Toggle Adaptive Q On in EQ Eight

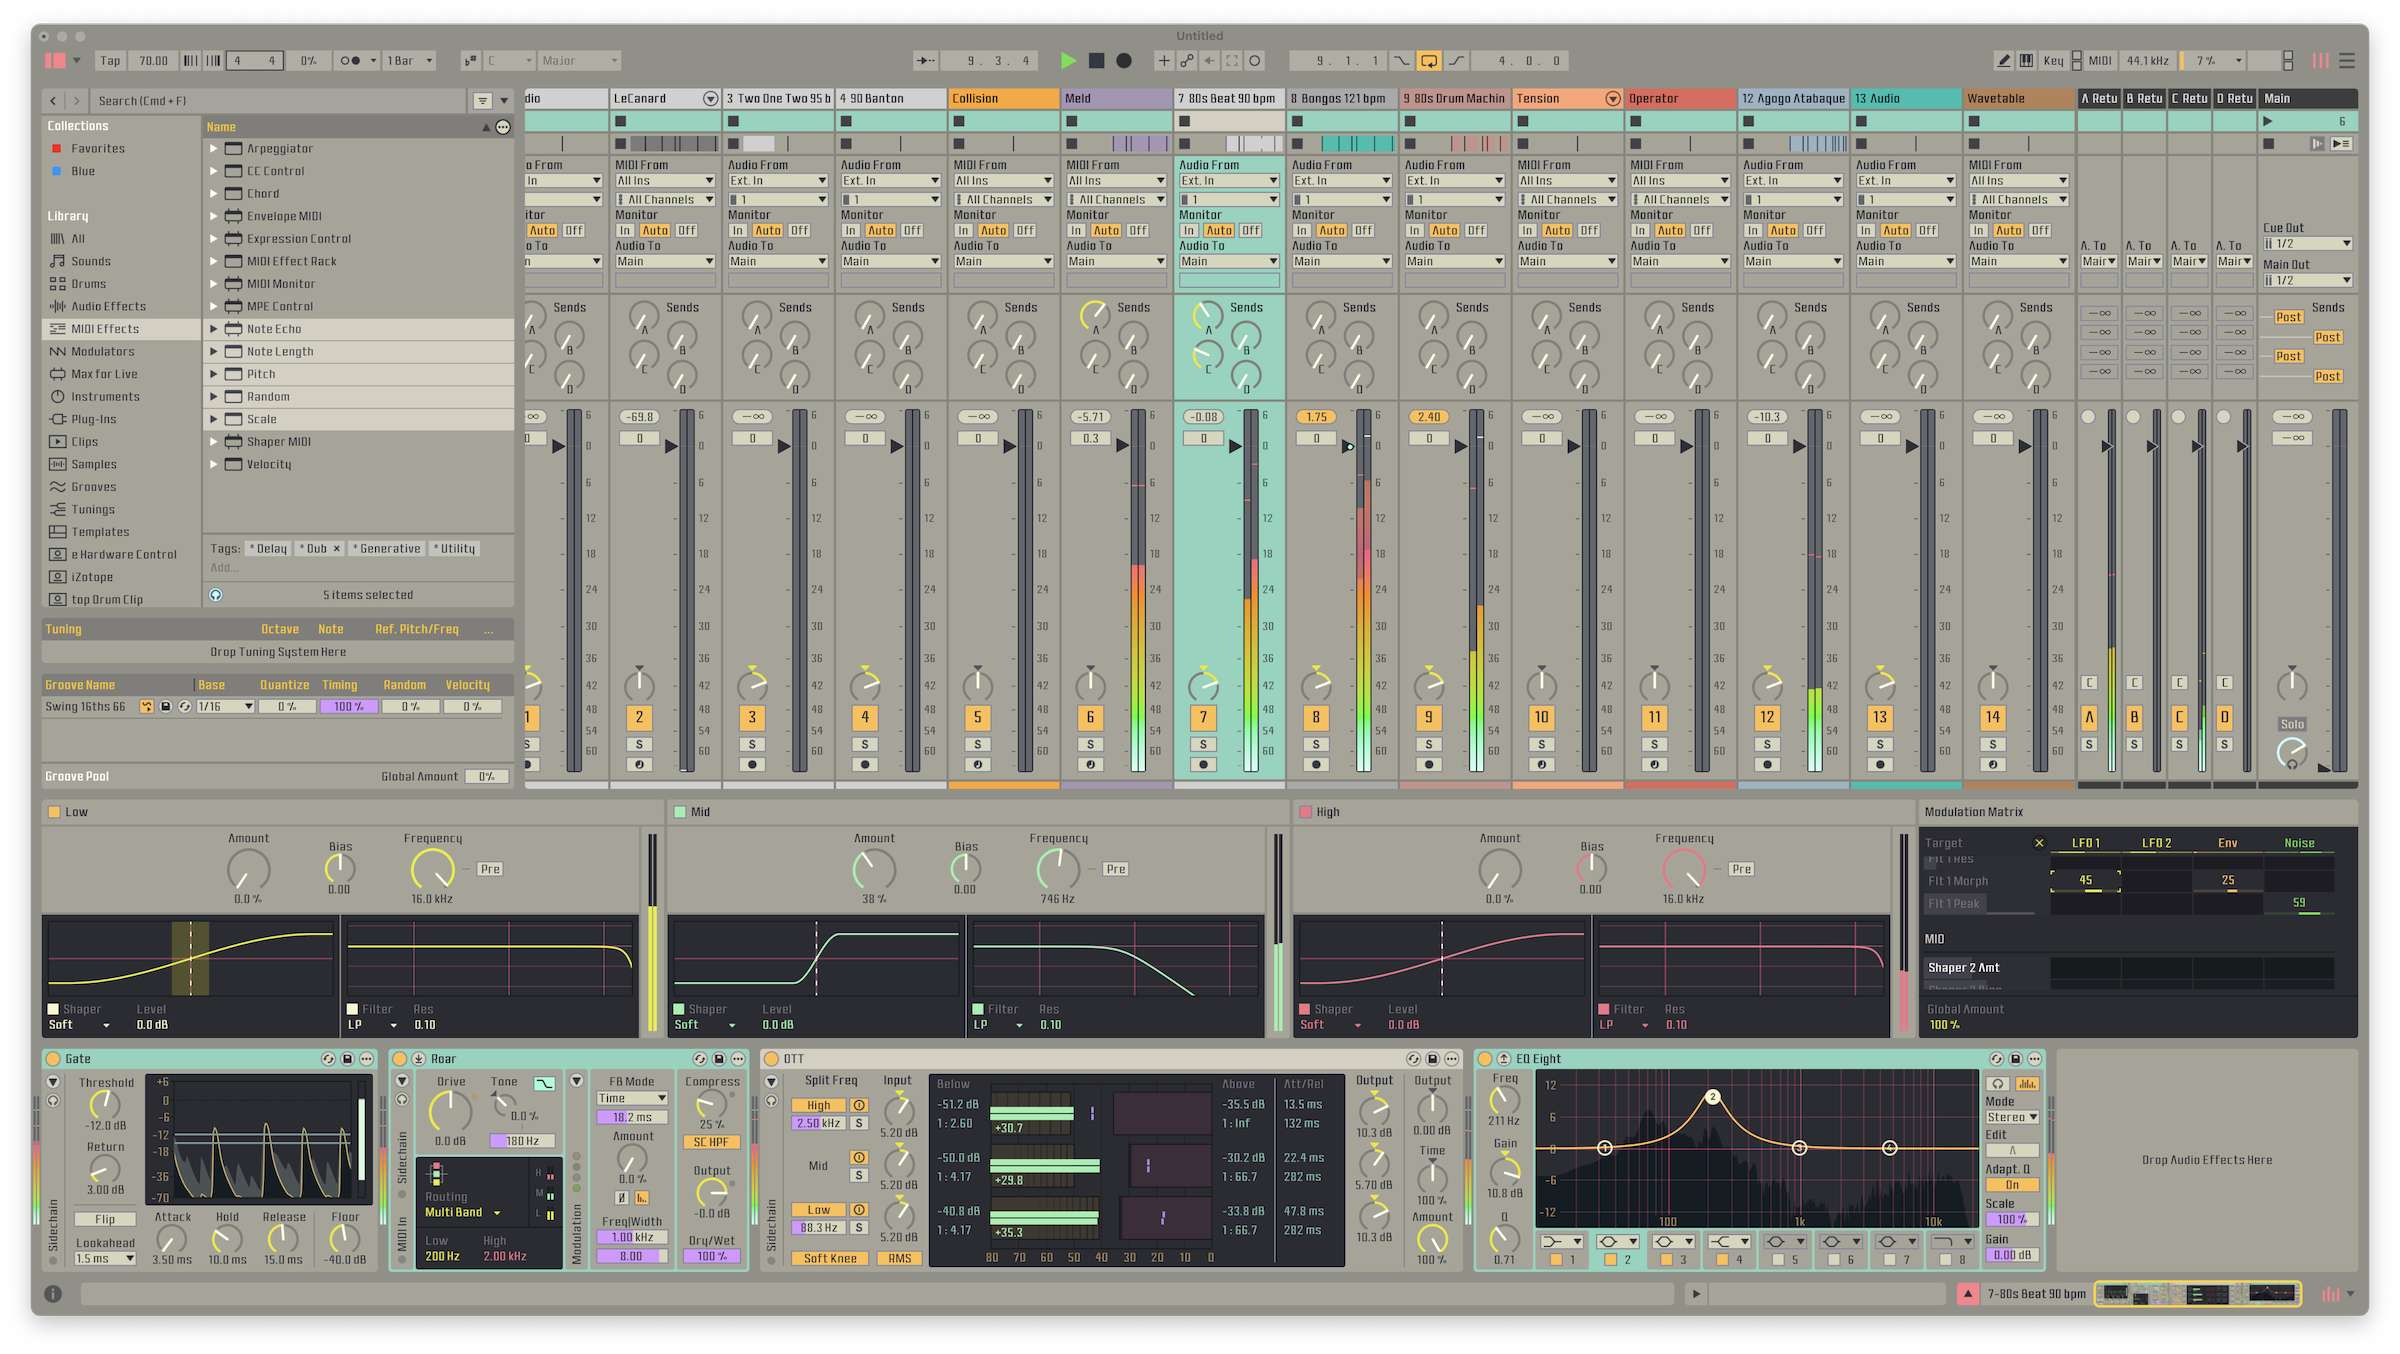pos(2011,1185)
